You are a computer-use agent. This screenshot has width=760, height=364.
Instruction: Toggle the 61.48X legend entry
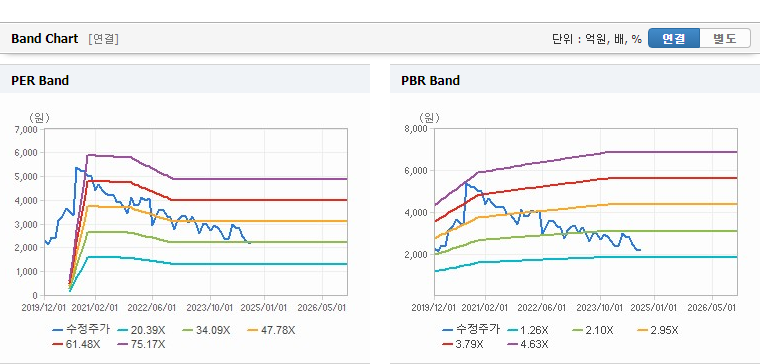coord(76,344)
